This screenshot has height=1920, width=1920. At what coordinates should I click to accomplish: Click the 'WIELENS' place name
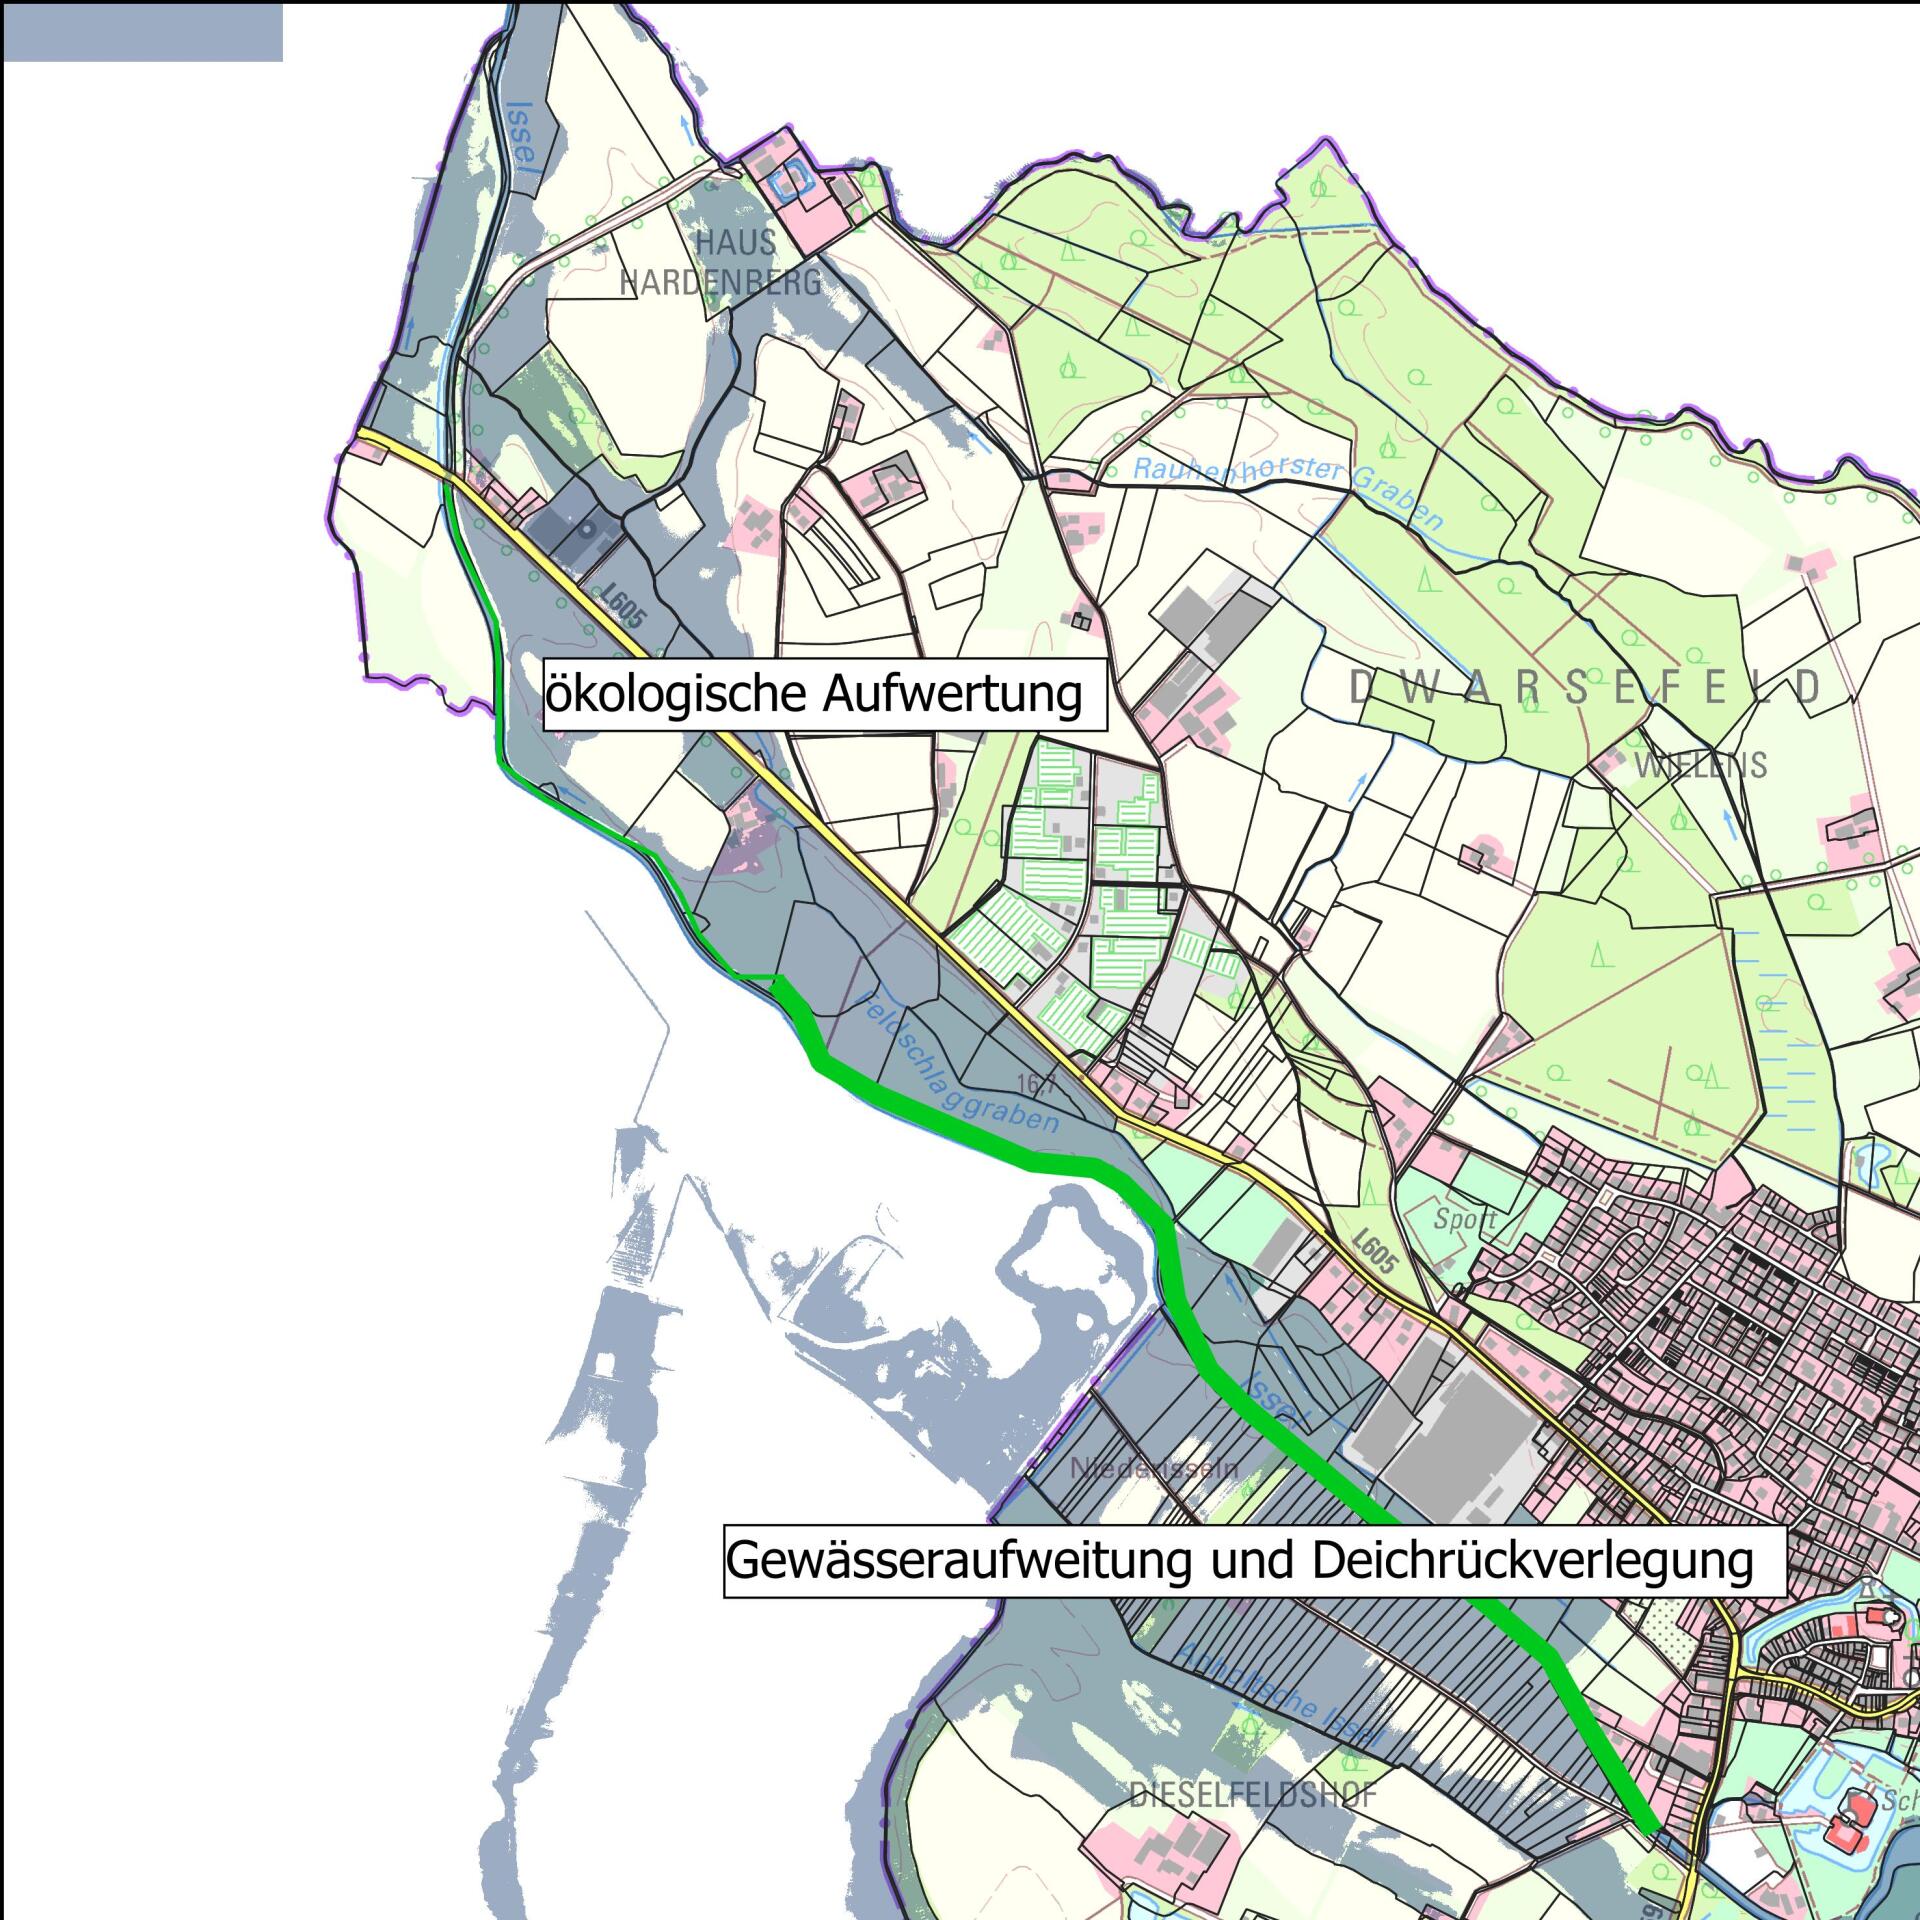pyautogui.click(x=1700, y=766)
